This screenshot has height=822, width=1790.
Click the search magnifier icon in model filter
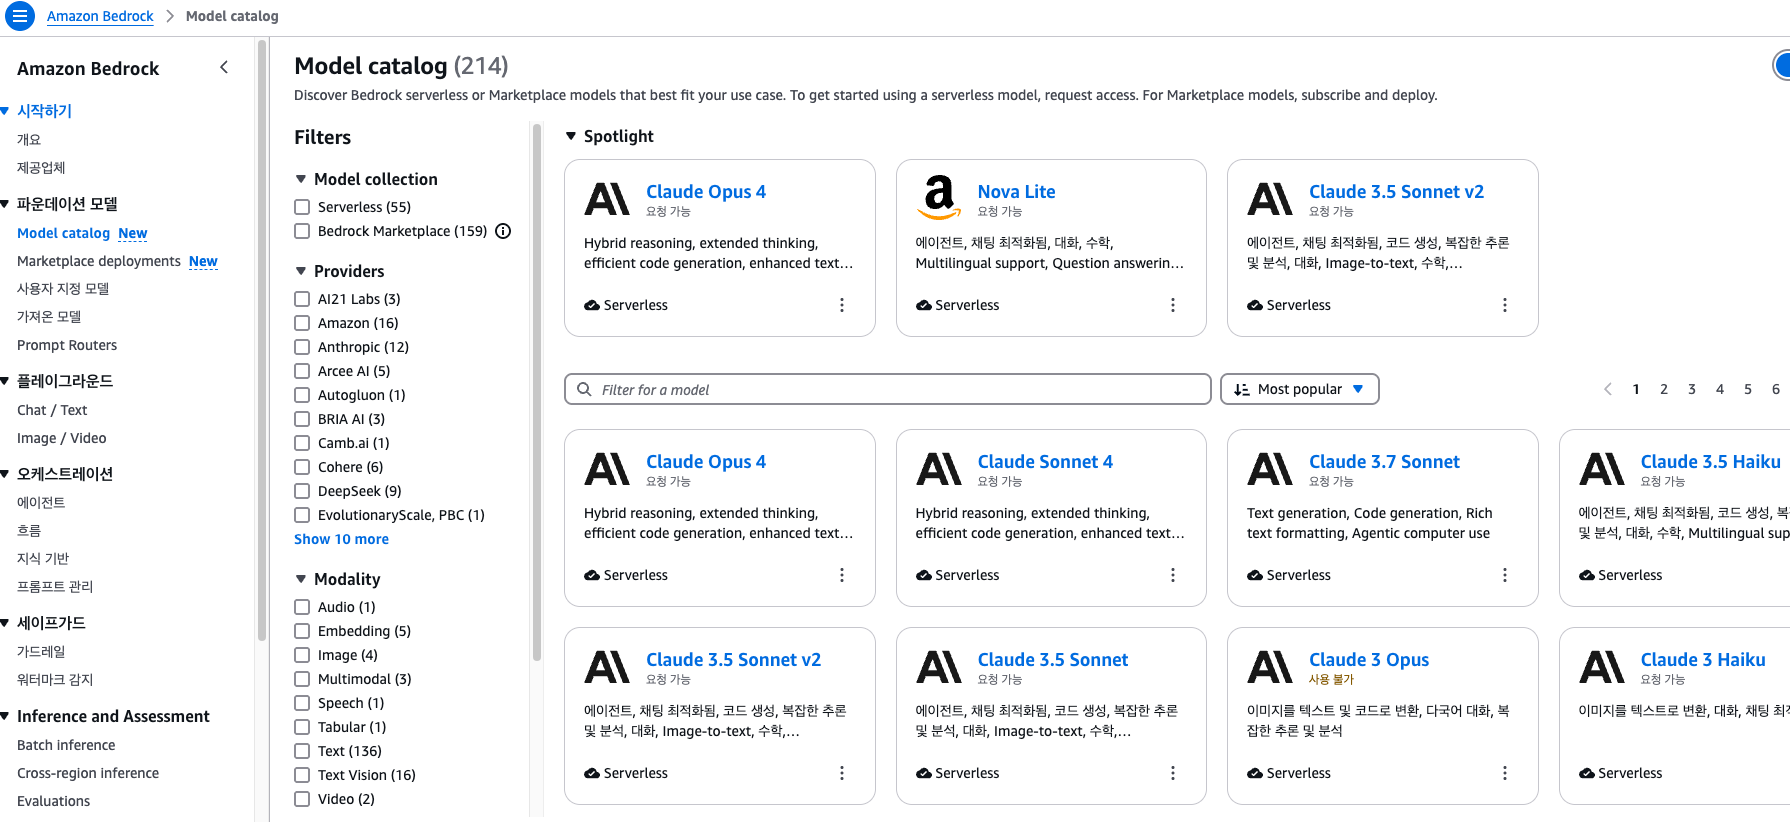pyautogui.click(x=585, y=389)
